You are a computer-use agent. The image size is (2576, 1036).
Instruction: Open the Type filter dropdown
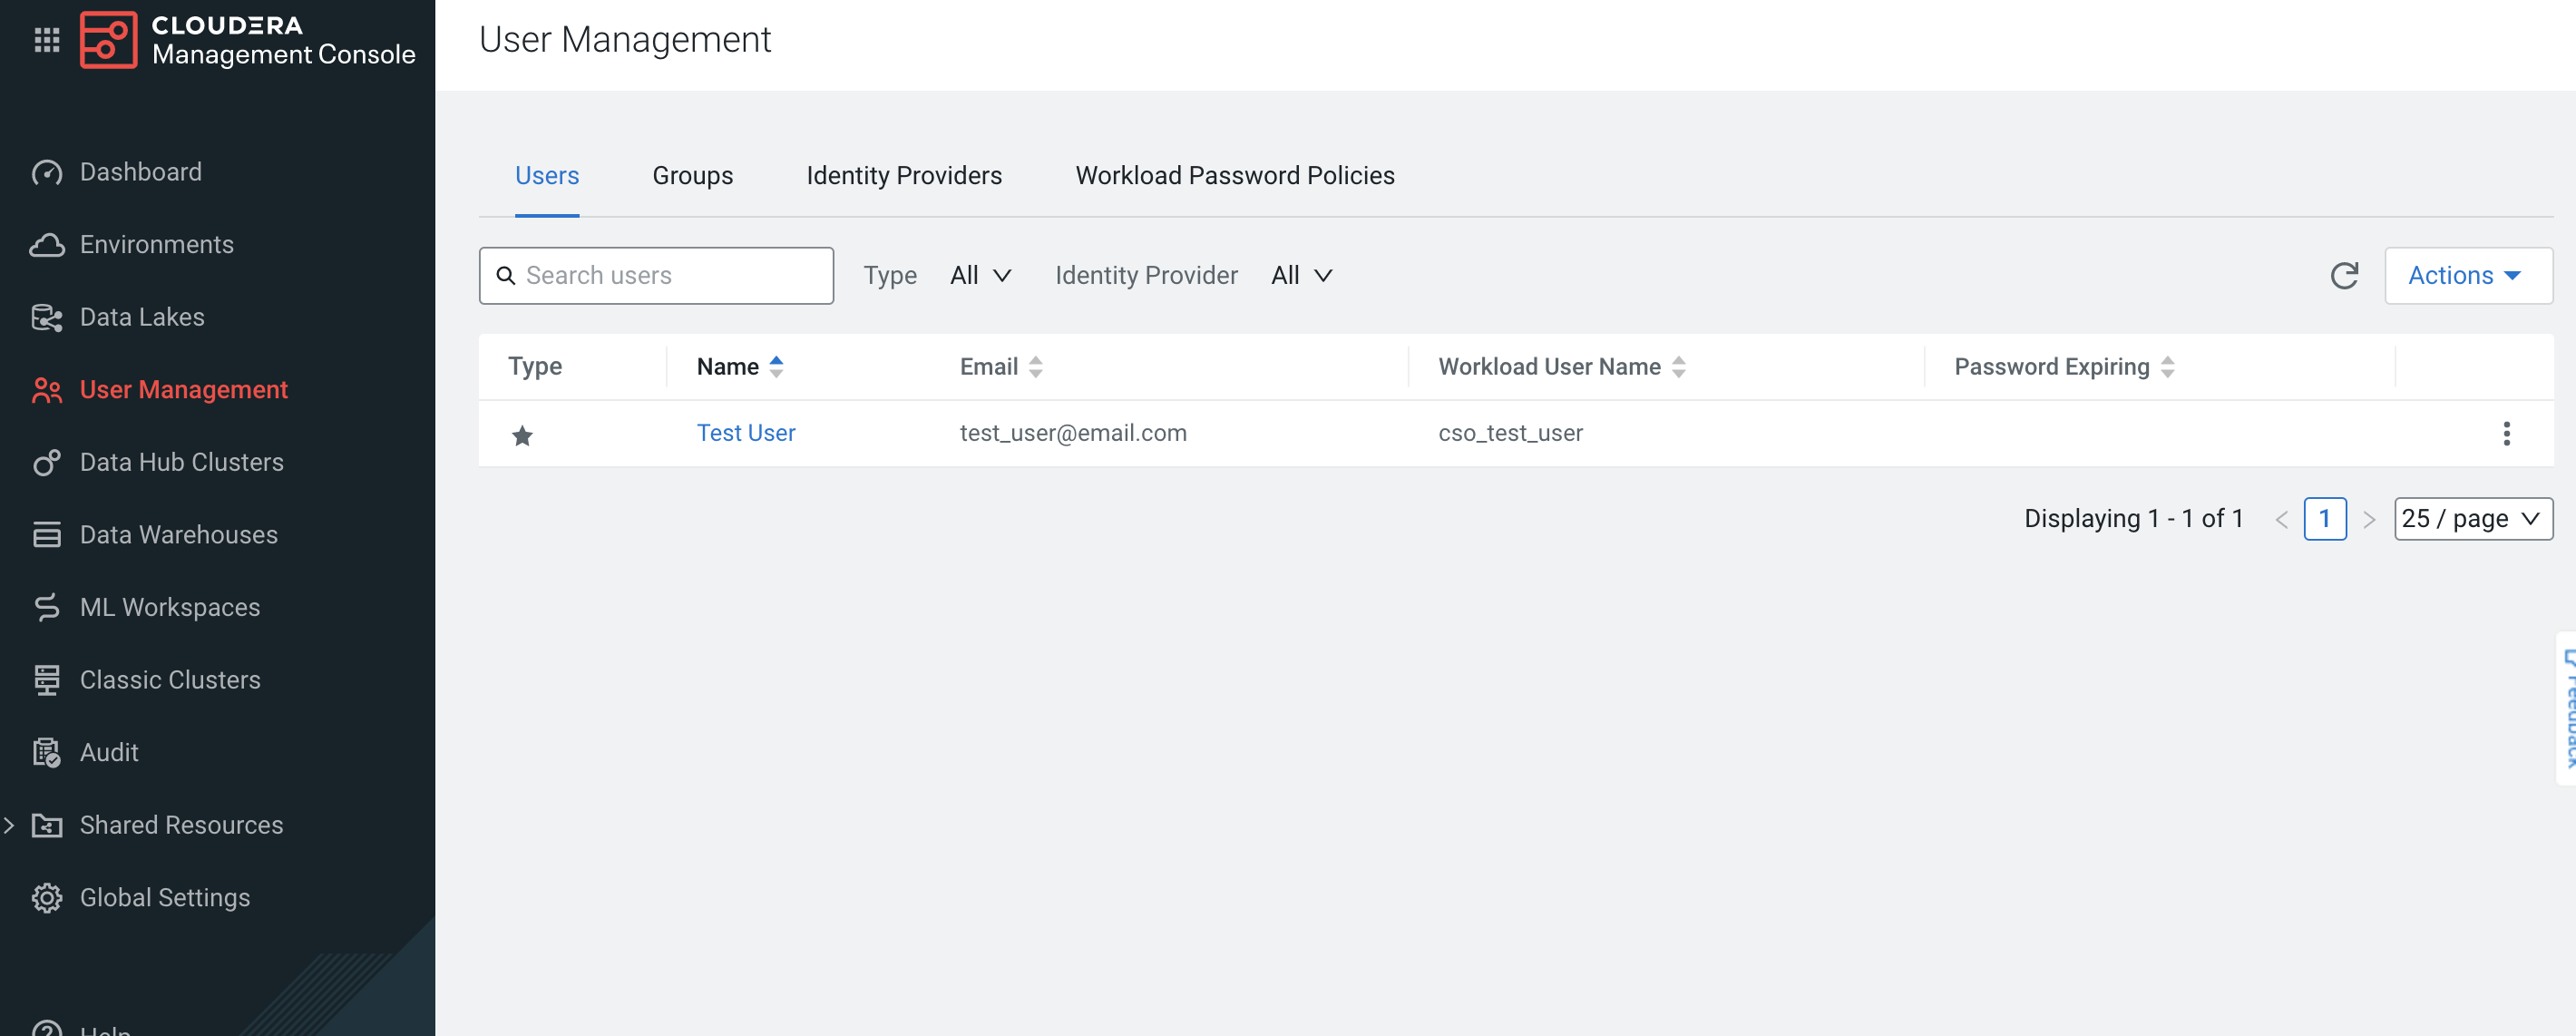tap(980, 276)
